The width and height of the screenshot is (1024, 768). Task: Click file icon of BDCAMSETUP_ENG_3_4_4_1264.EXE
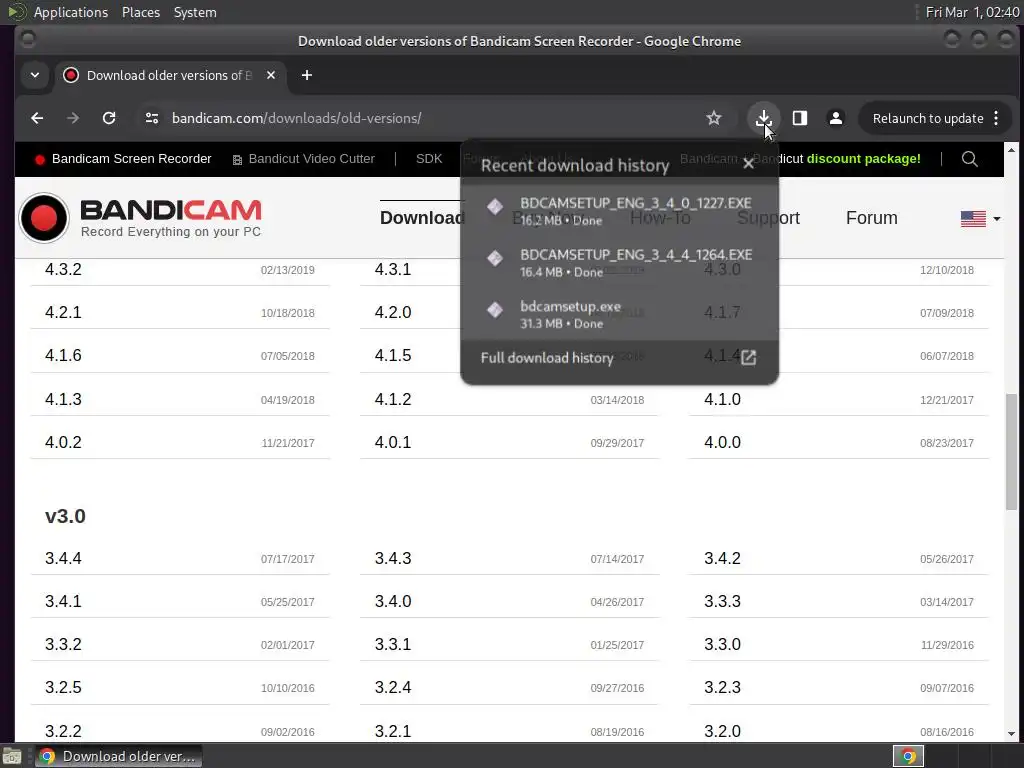click(x=495, y=258)
